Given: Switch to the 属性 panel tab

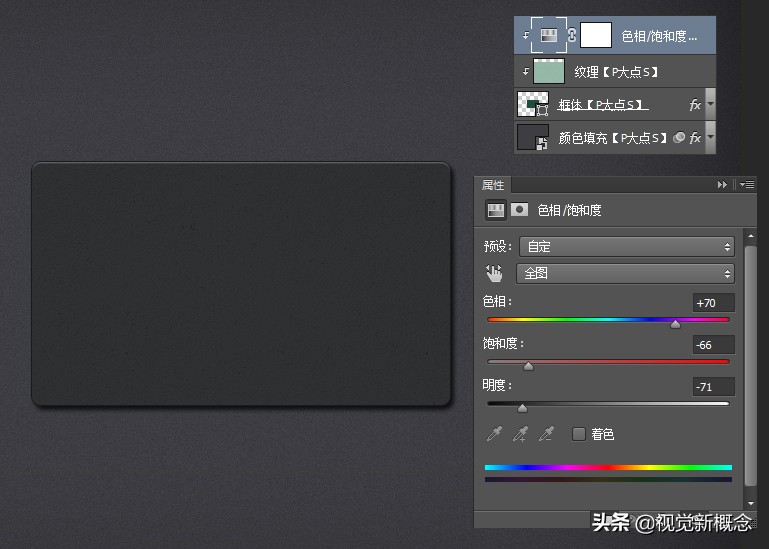Looking at the screenshot, I should (x=493, y=185).
